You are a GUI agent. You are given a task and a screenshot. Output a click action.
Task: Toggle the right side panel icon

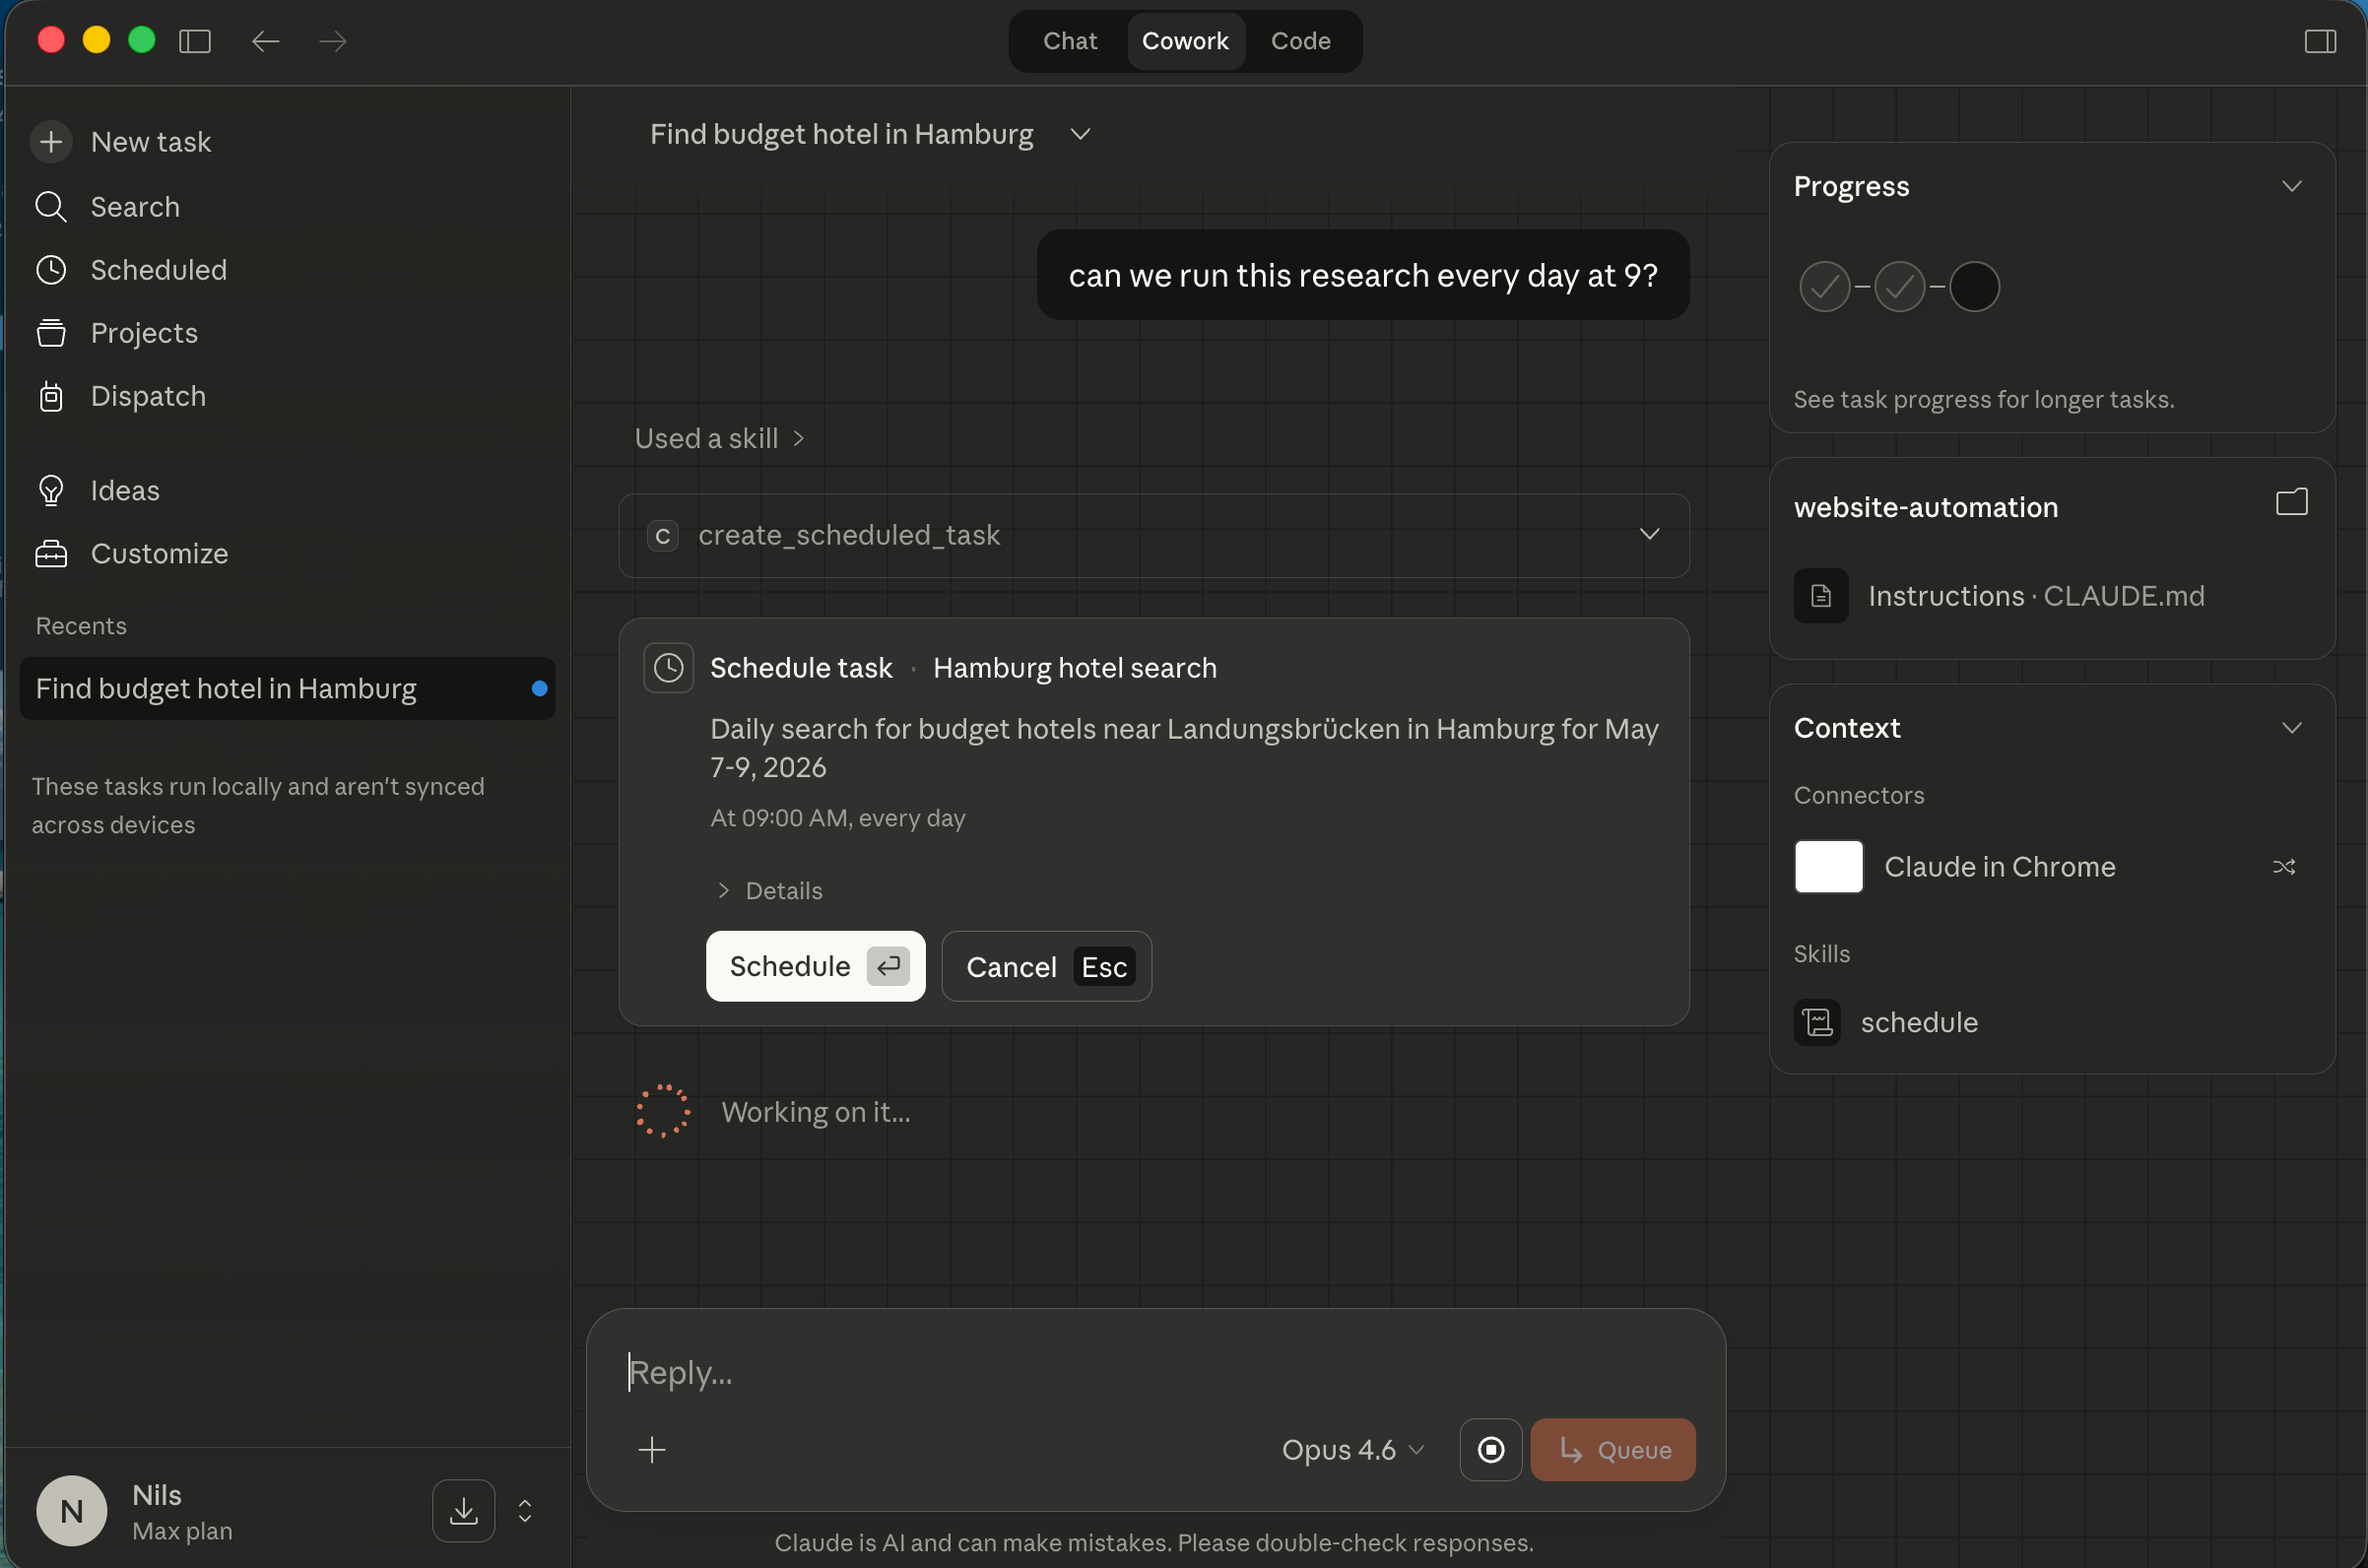click(x=2320, y=41)
